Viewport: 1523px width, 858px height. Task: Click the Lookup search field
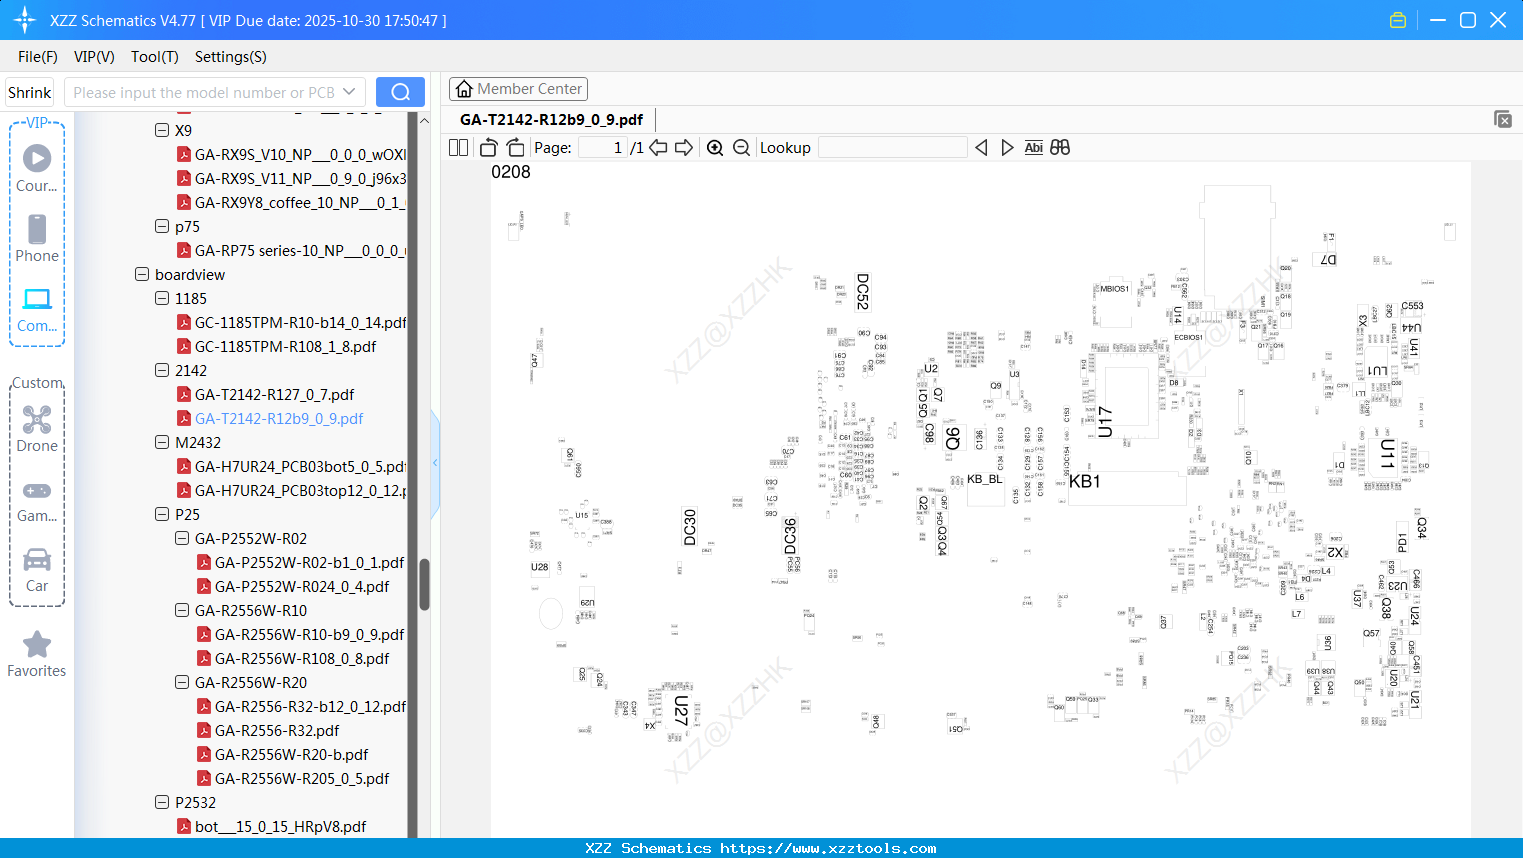(x=893, y=147)
